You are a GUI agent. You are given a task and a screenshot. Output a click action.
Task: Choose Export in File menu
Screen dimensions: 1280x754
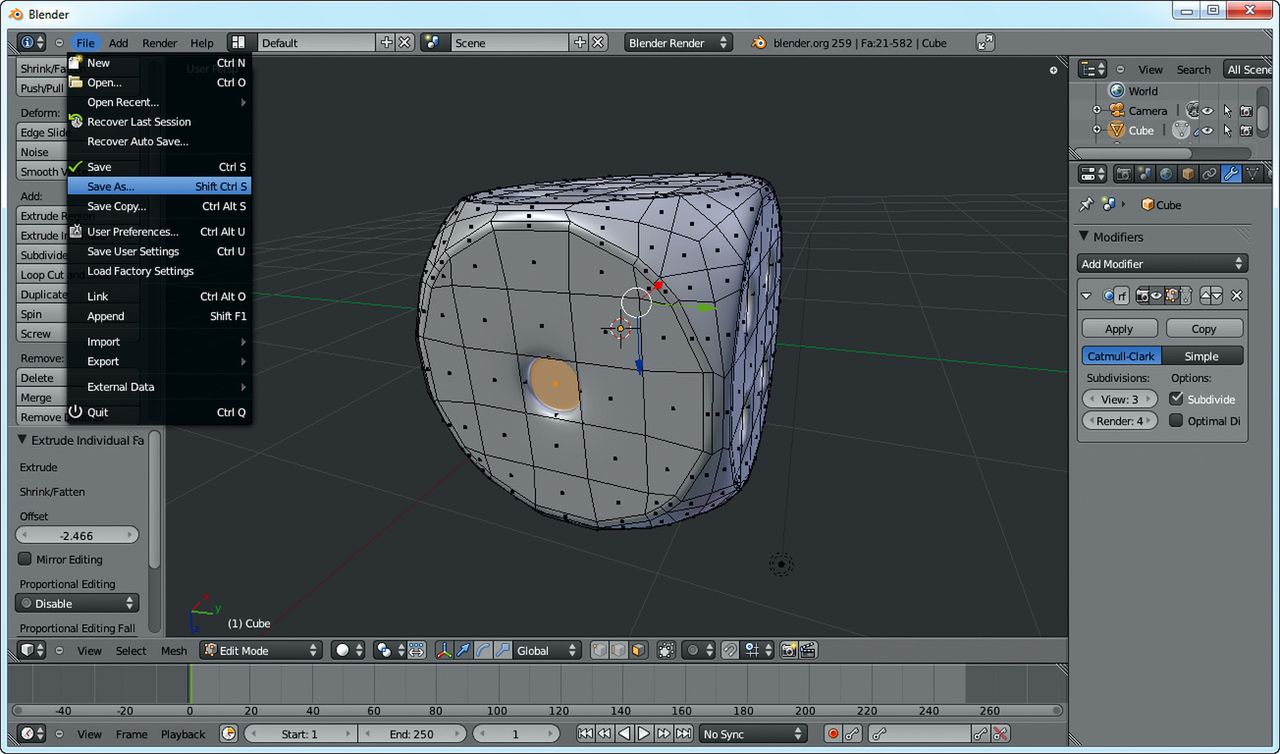(159, 362)
